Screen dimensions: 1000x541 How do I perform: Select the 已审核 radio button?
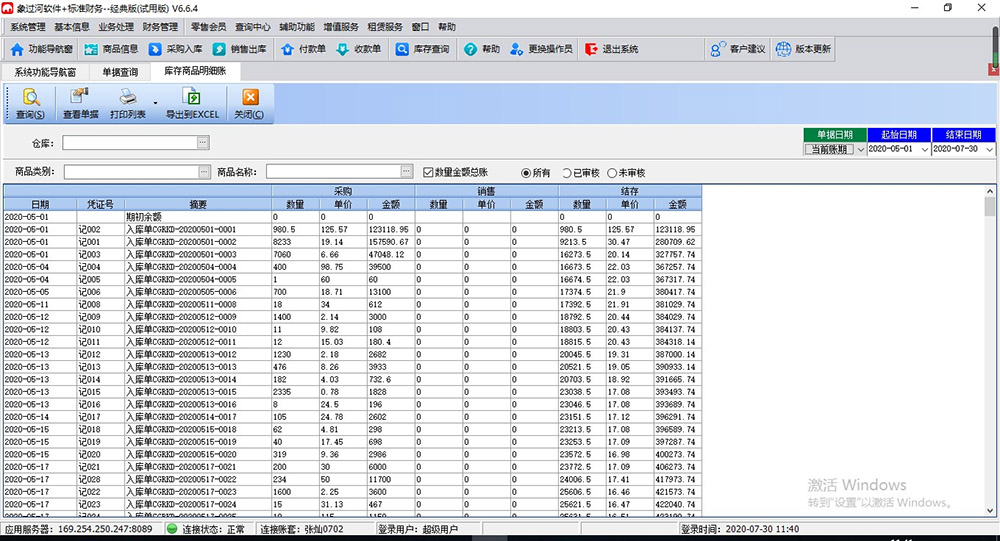click(567, 172)
